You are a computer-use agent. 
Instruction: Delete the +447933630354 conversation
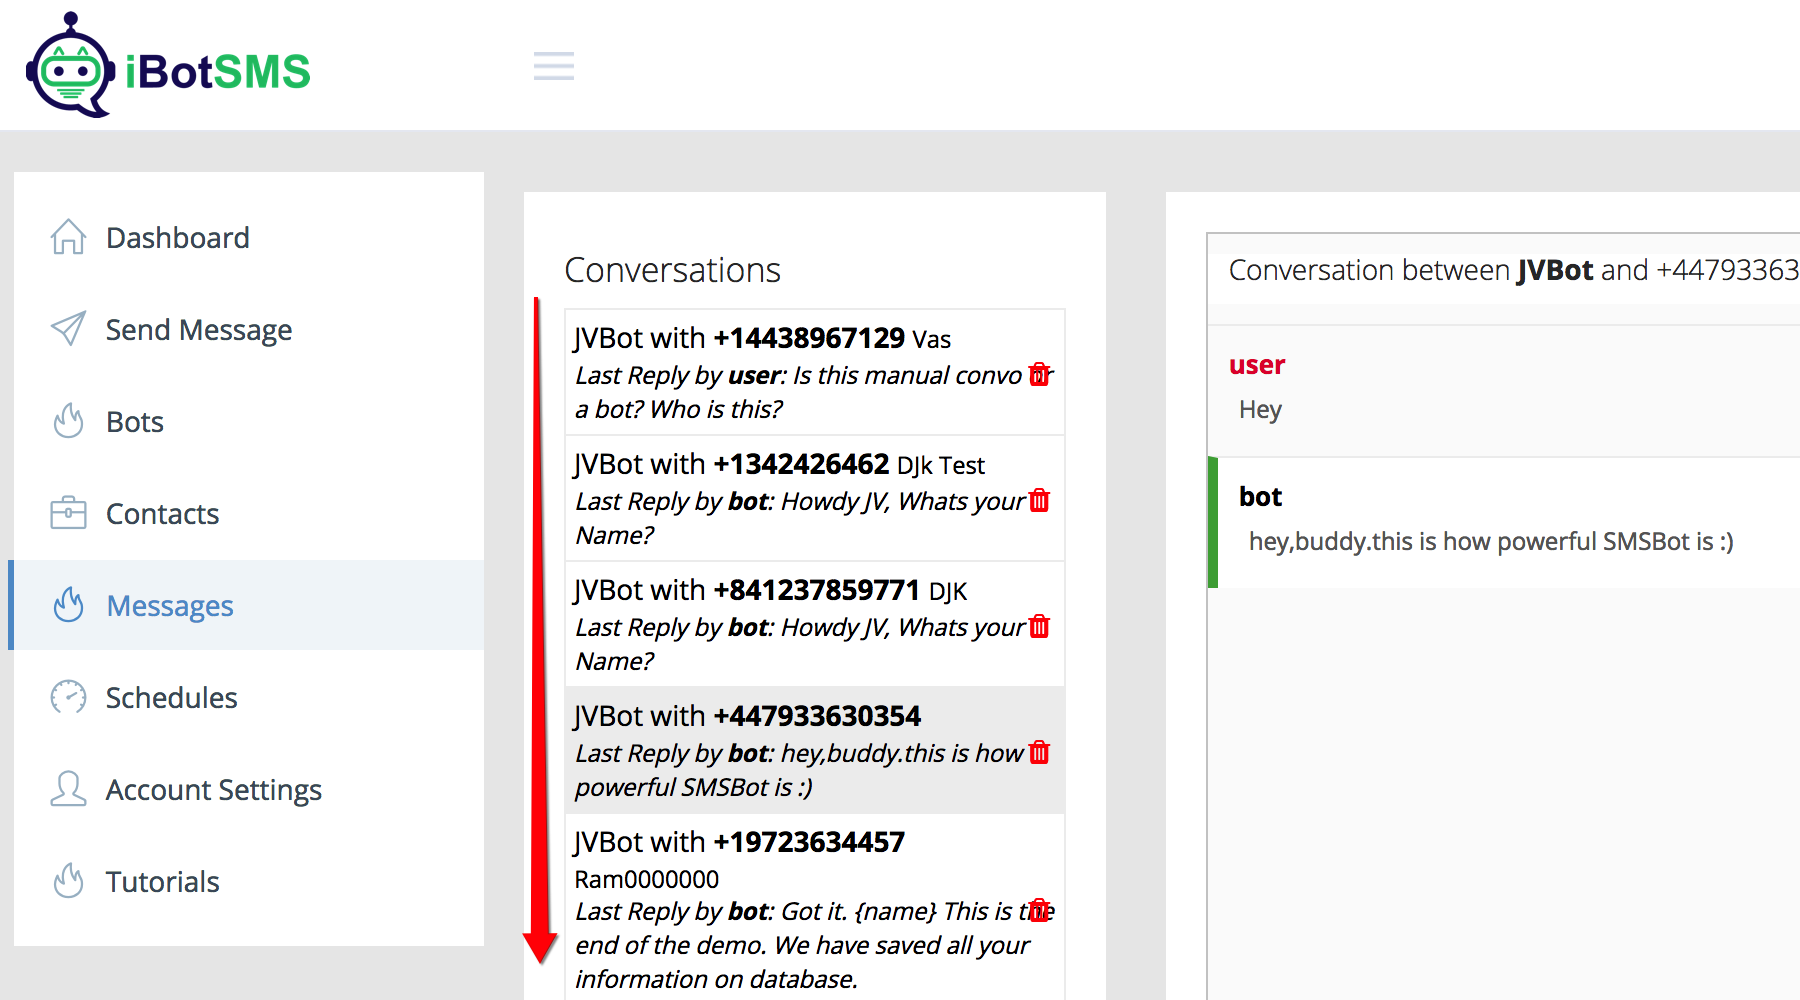click(x=1040, y=752)
